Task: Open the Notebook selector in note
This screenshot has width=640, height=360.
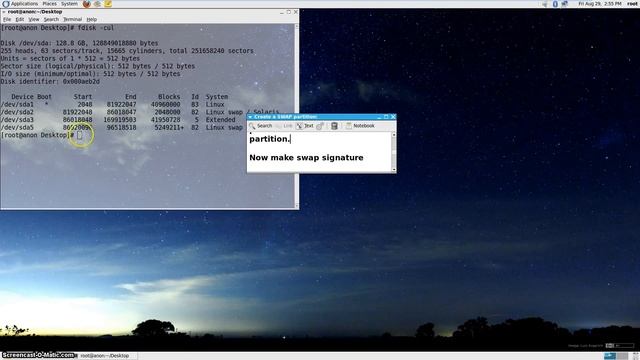Action: tap(360, 126)
